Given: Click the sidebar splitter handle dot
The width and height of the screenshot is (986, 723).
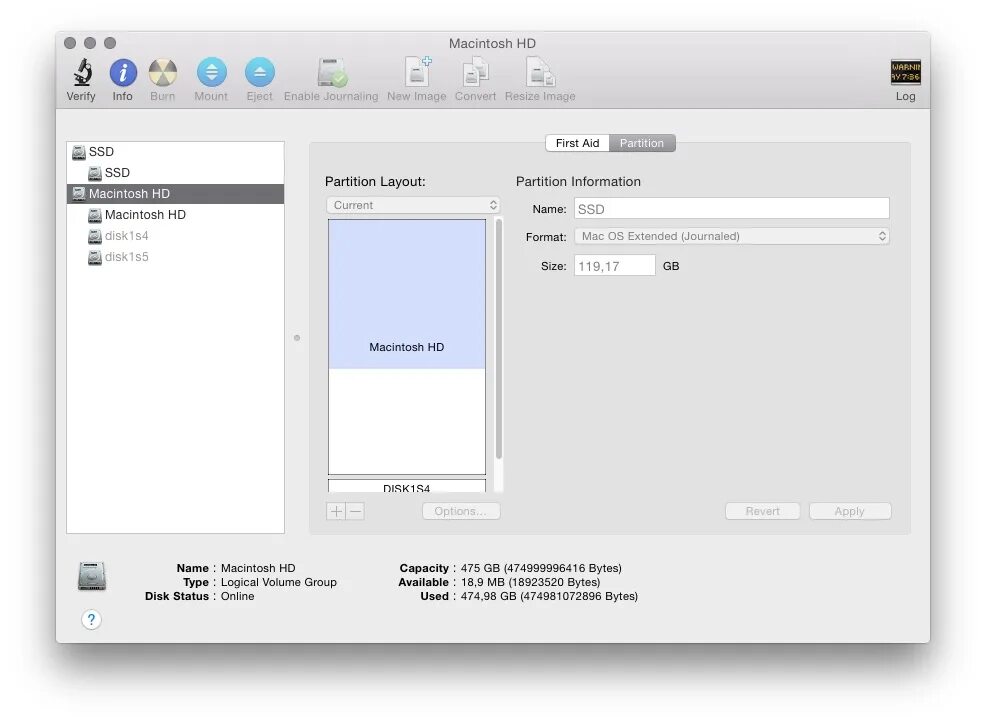Looking at the screenshot, I should tap(297, 338).
